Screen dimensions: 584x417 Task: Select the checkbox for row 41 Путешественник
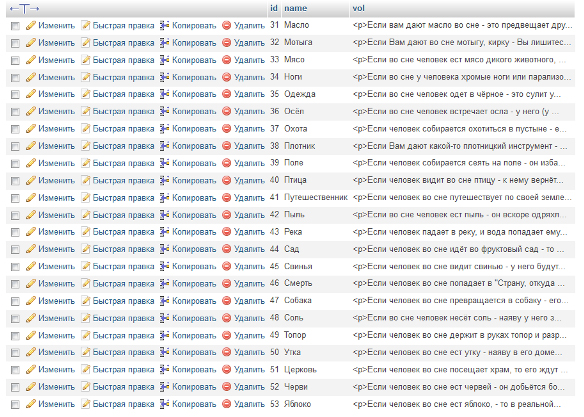tap(15, 198)
